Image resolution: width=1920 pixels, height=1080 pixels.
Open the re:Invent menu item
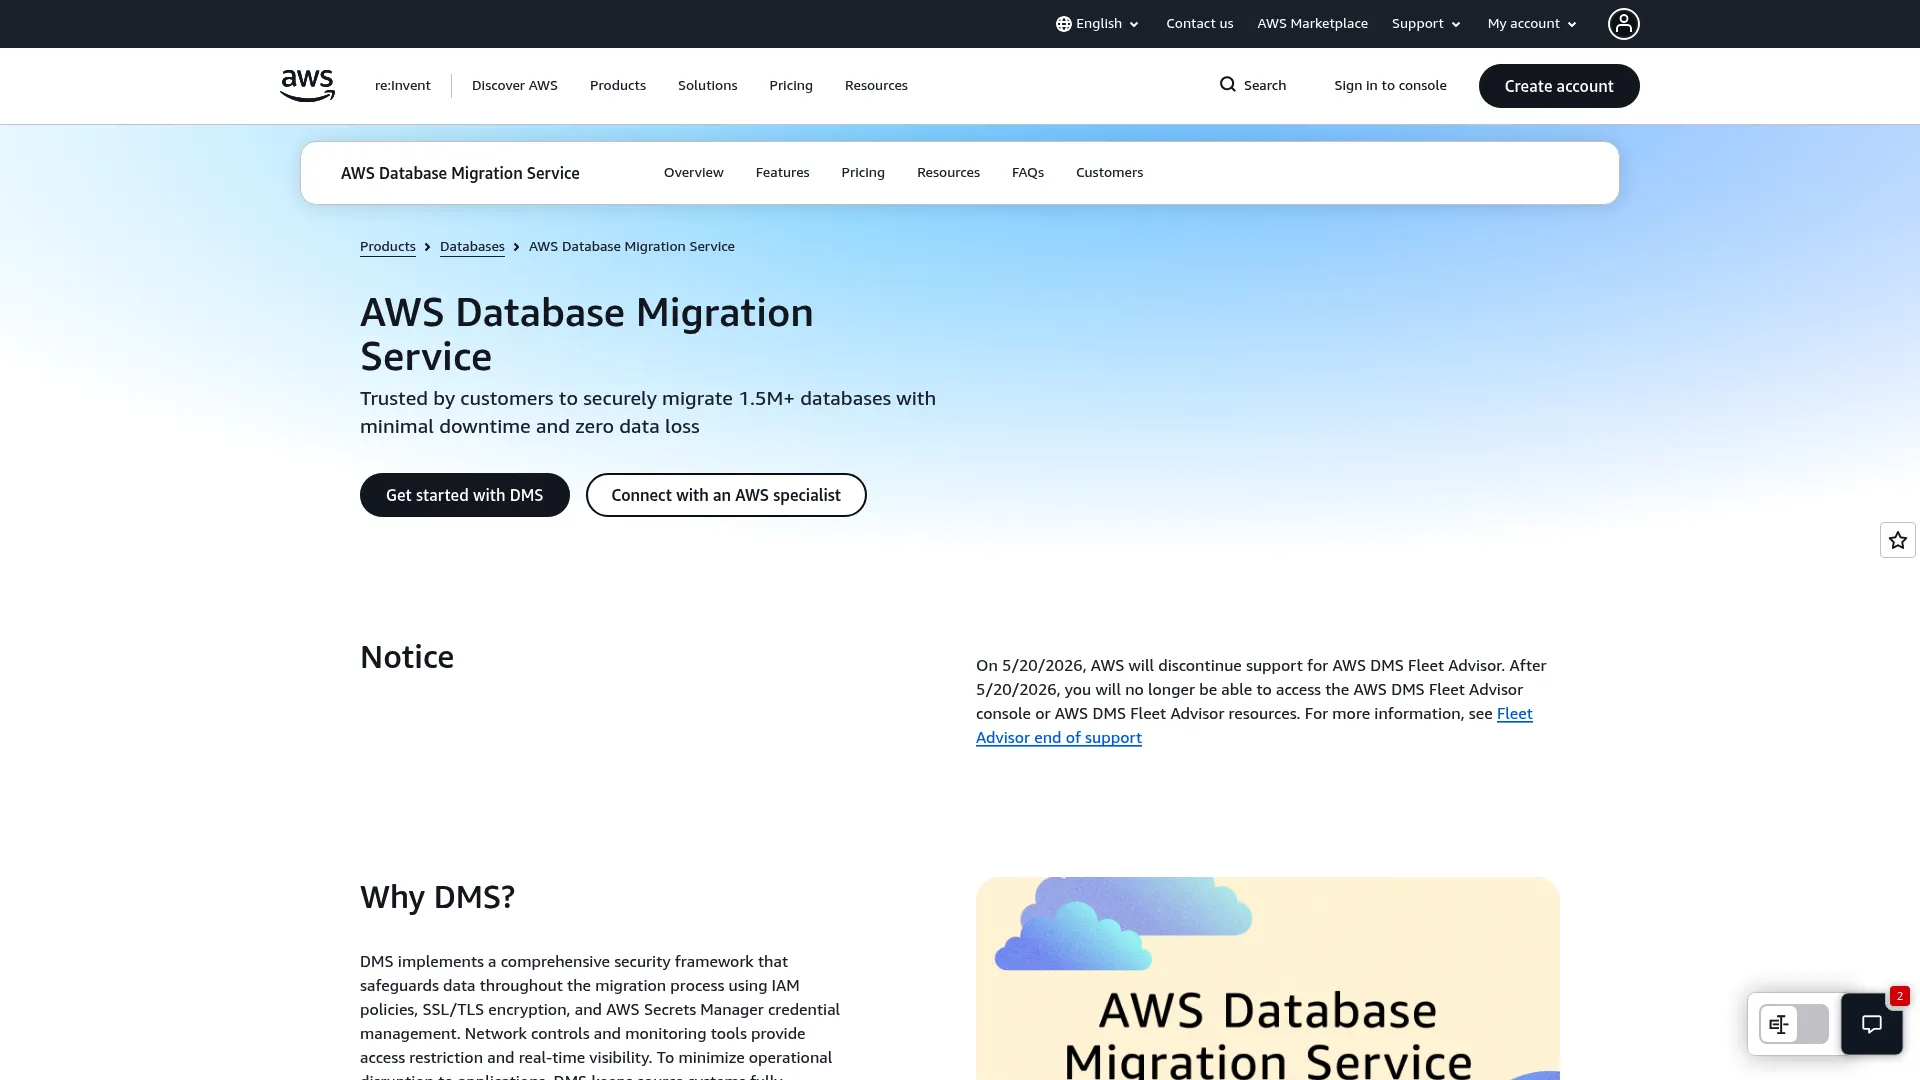402,85
